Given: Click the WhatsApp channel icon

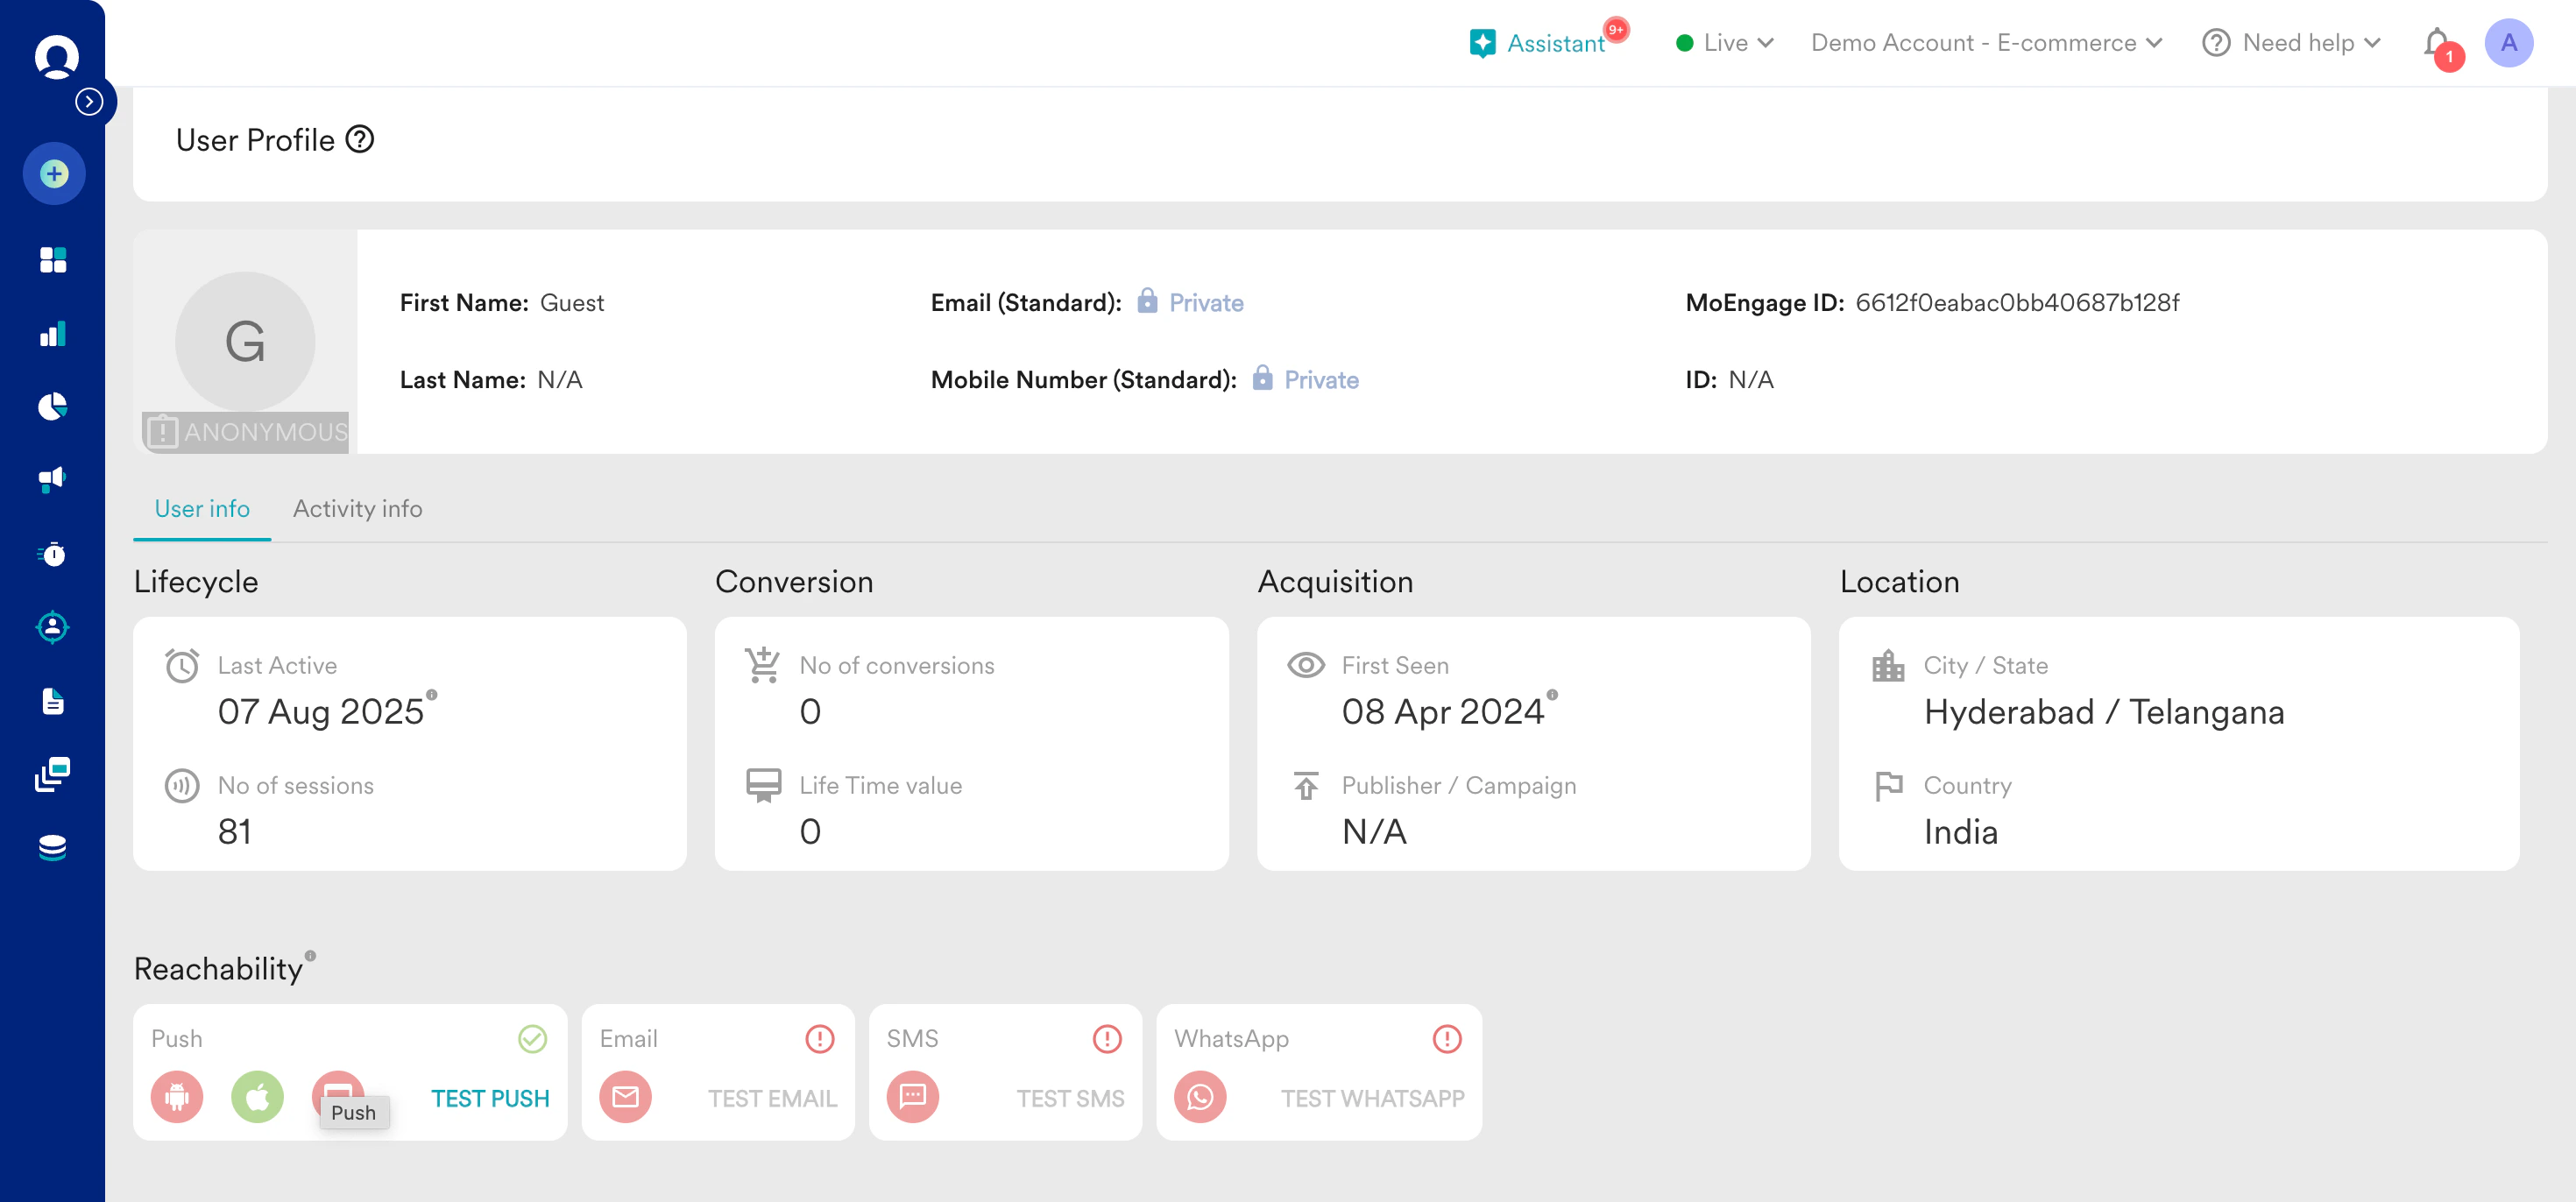Looking at the screenshot, I should 1199,1097.
